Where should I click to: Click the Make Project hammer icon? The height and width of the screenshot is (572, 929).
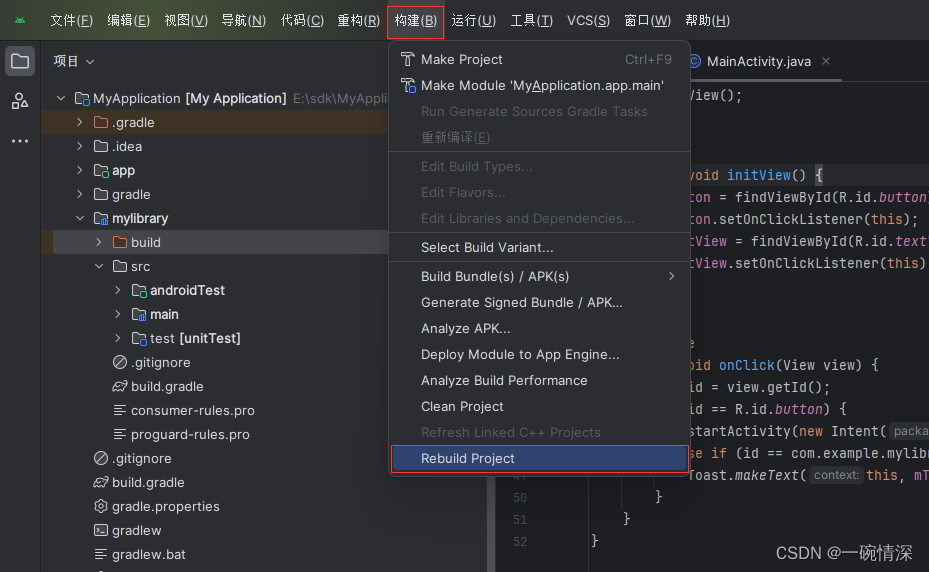408,59
